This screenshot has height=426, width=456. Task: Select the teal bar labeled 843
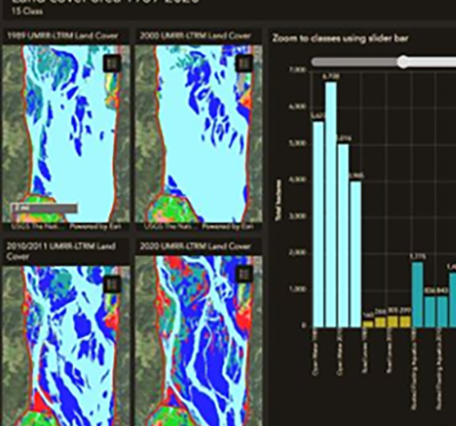(x=442, y=311)
